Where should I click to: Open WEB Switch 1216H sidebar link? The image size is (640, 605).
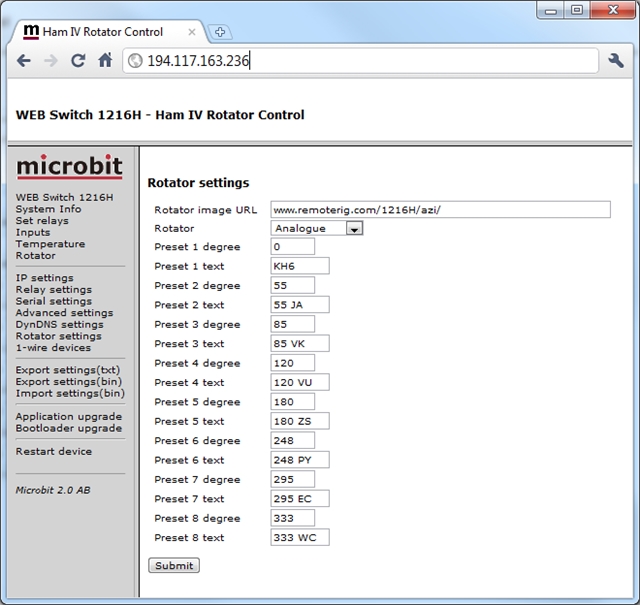pos(64,198)
